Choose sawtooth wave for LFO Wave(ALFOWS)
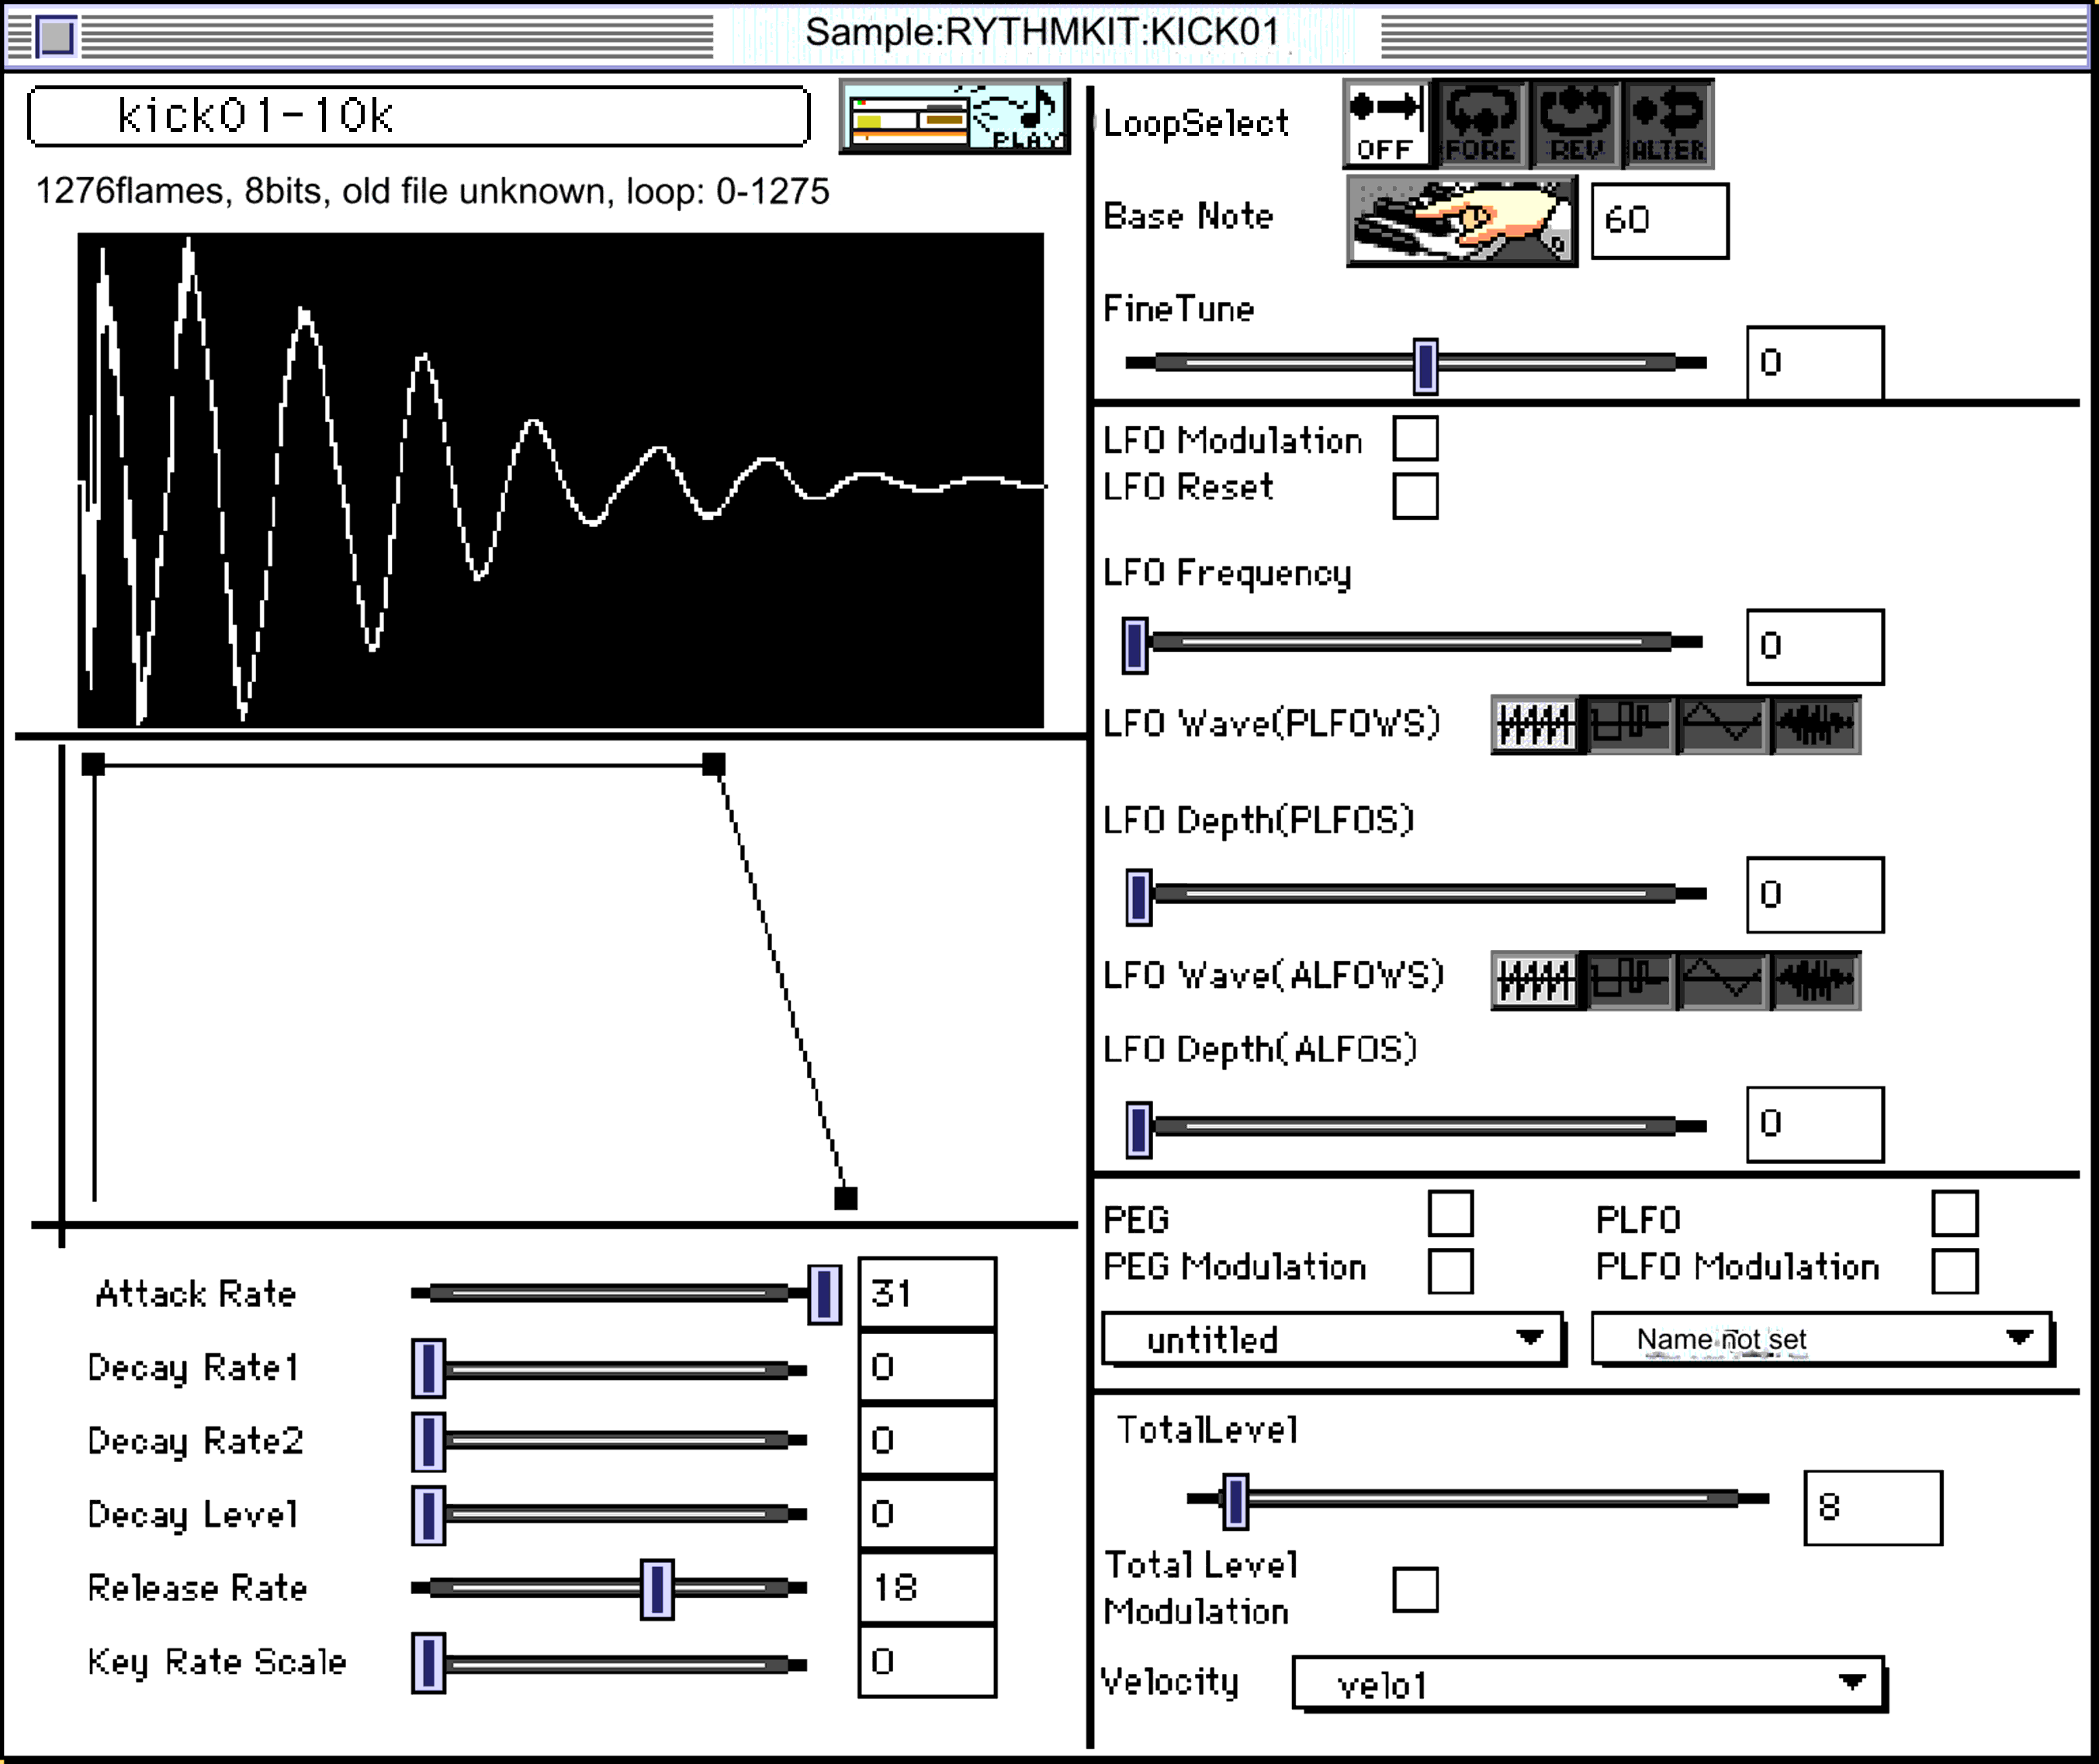The height and width of the screenshot is (1764, 2099). [1535, 980]
